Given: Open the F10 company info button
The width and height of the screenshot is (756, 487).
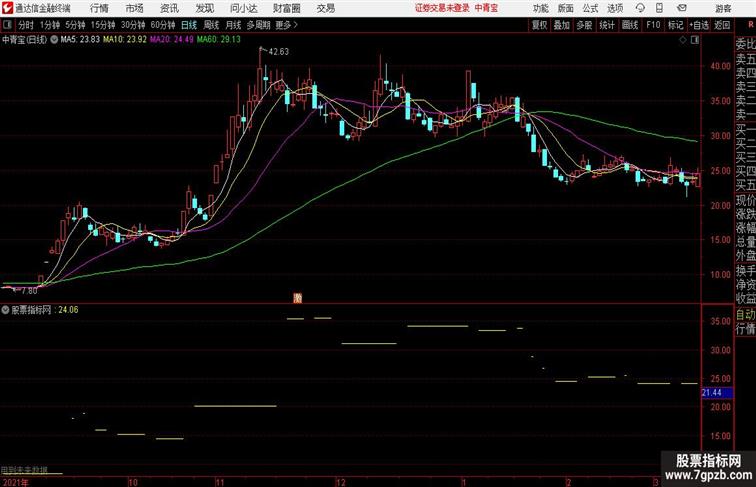Looking at the screenshot, I should (x=653, y=25).
